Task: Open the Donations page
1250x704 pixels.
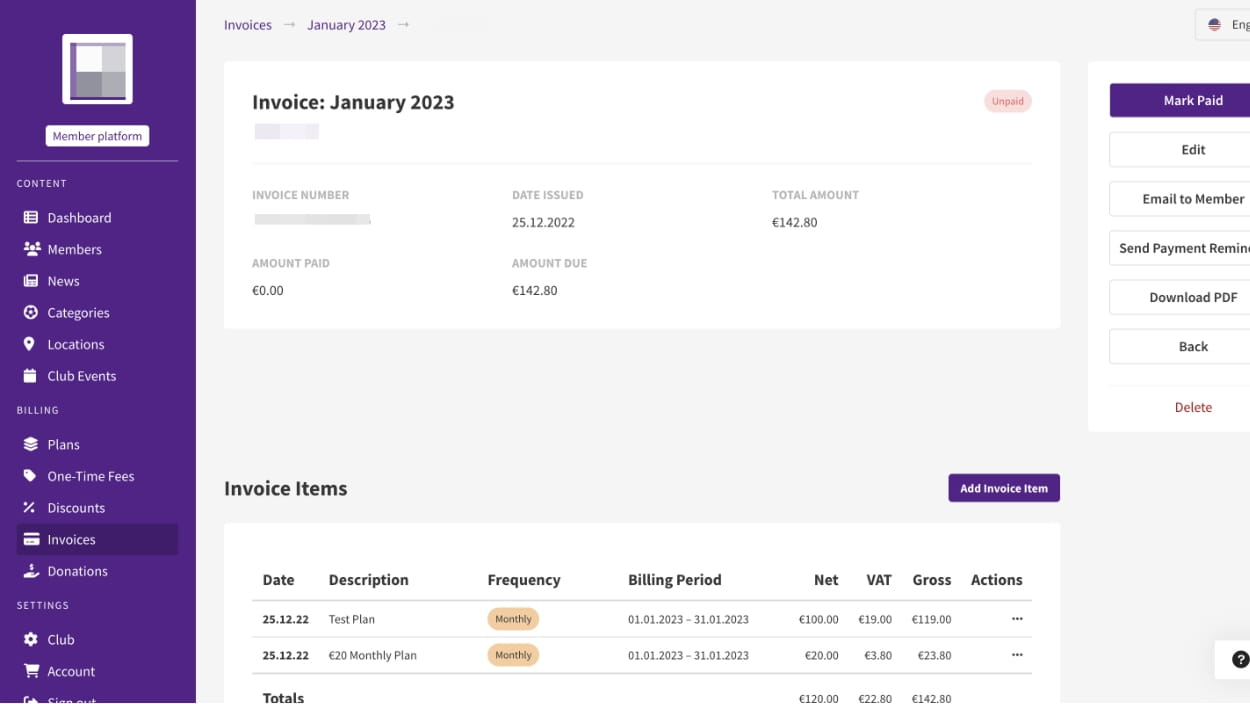Action: 98,571
